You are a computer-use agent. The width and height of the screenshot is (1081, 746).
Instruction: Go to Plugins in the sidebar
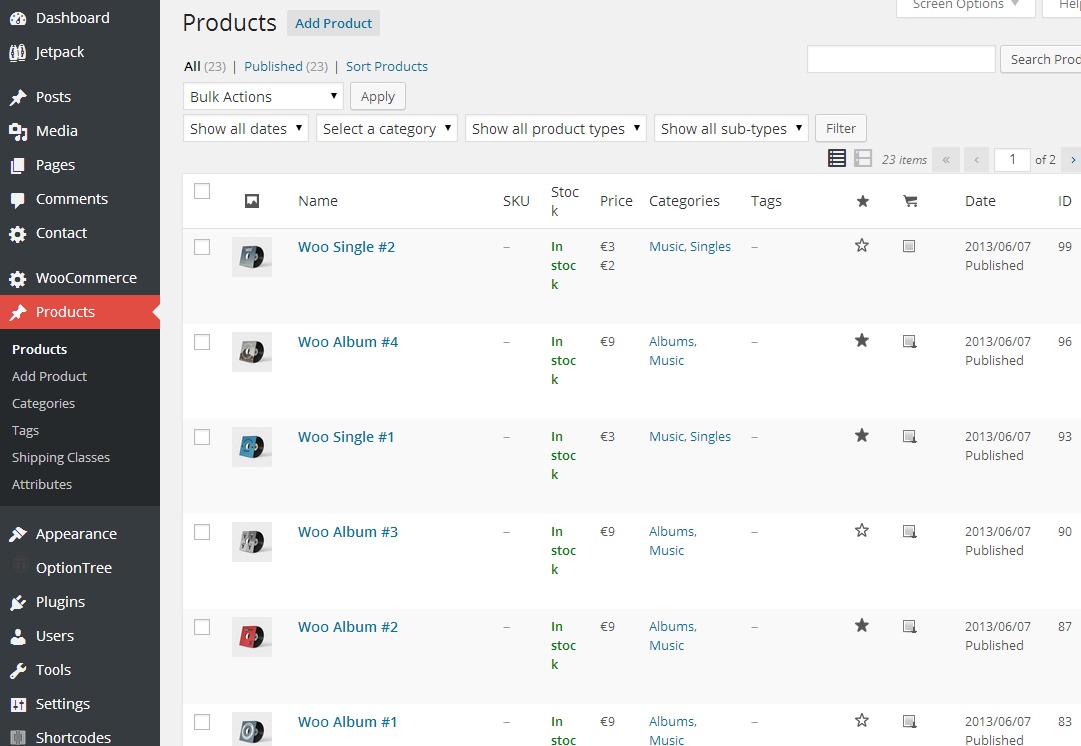point(60,602)
